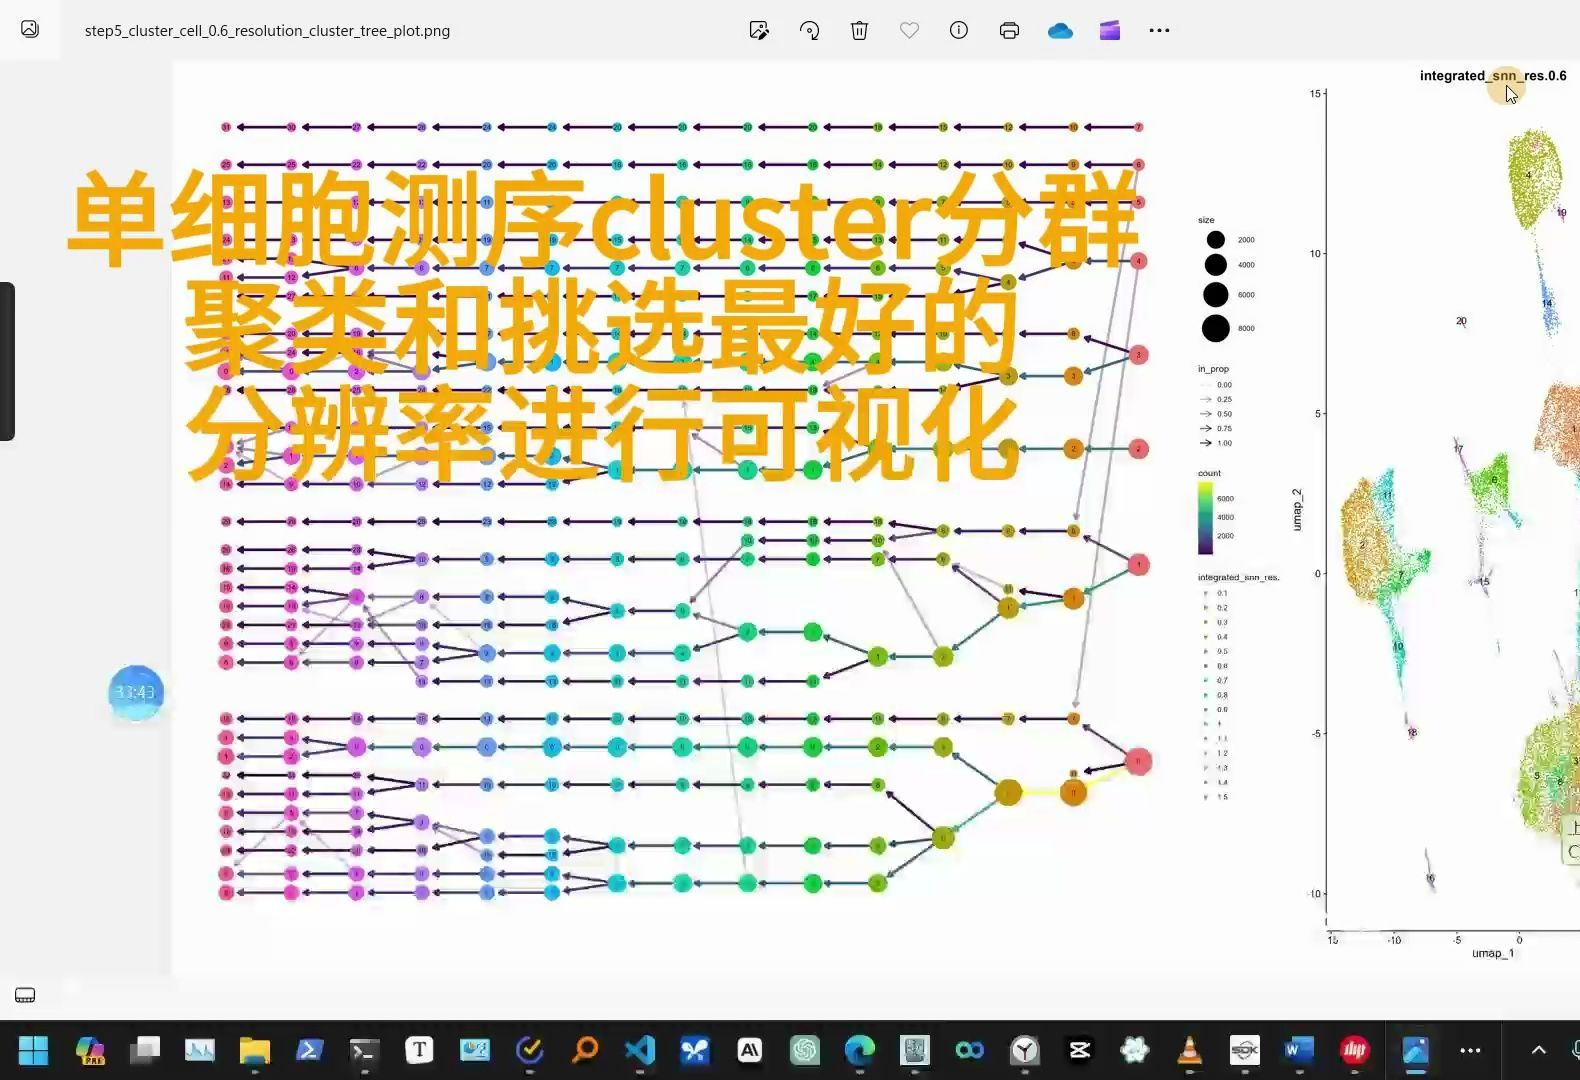Screen dimensions: 1580x1080
Task: Open File Explorer from taskbar
Action: click(254, 1050)
